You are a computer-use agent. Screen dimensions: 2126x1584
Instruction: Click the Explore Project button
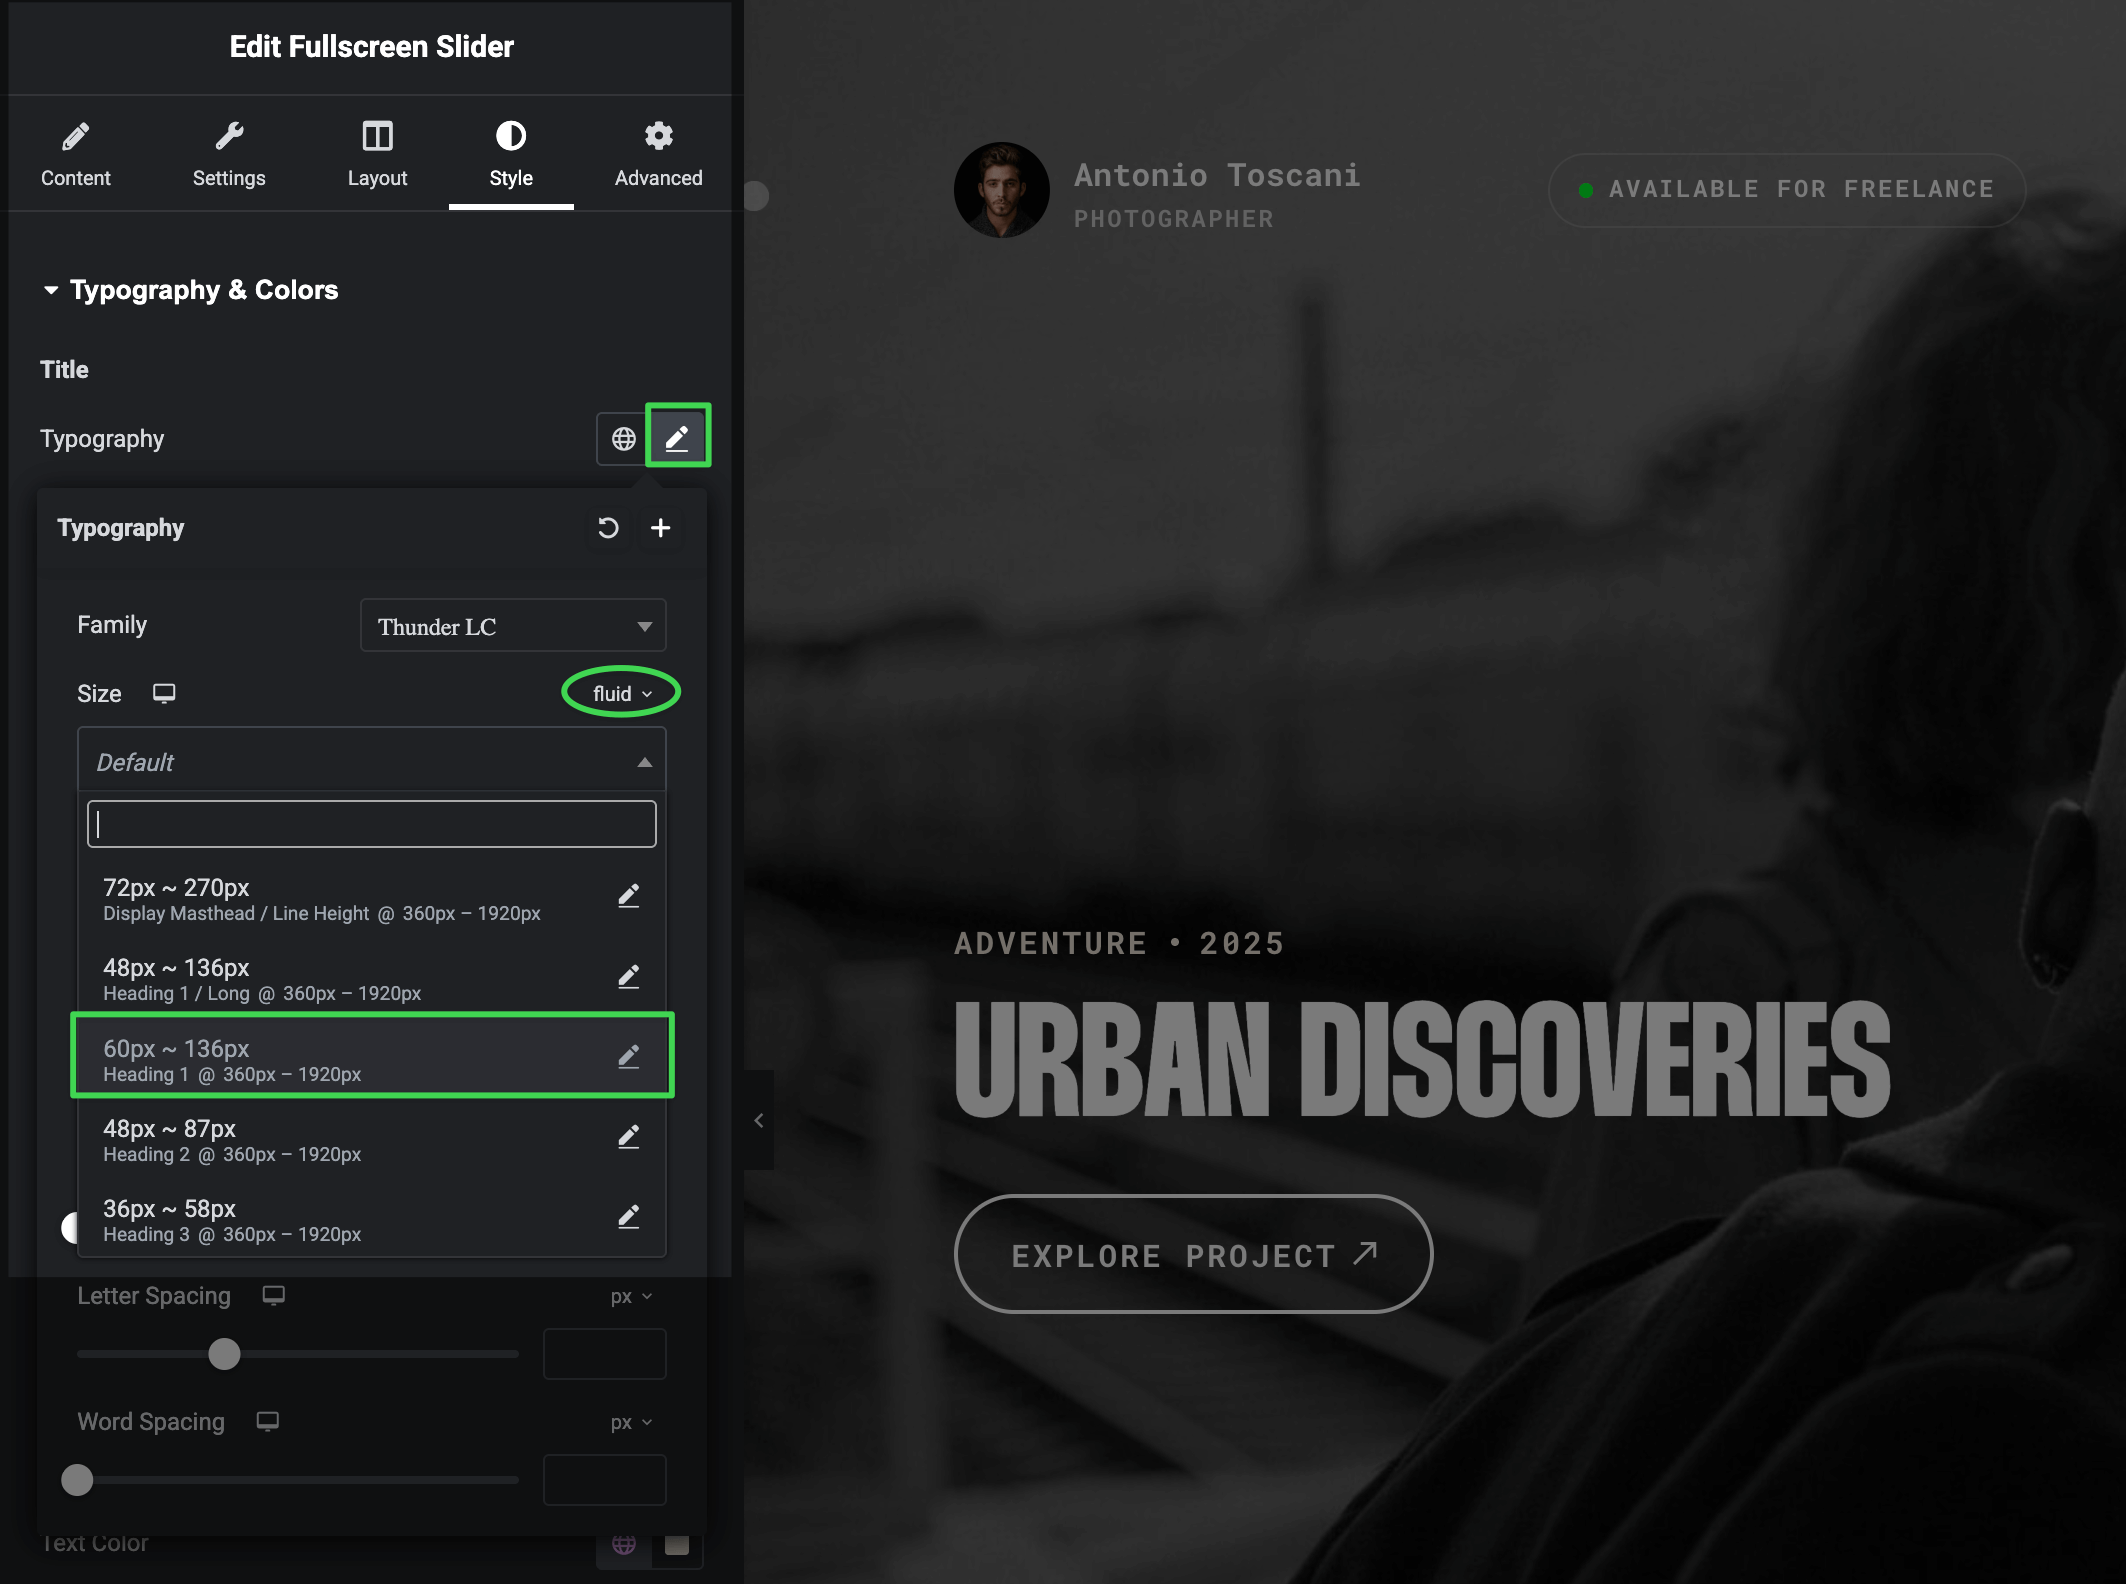tap(1193, 1254)
